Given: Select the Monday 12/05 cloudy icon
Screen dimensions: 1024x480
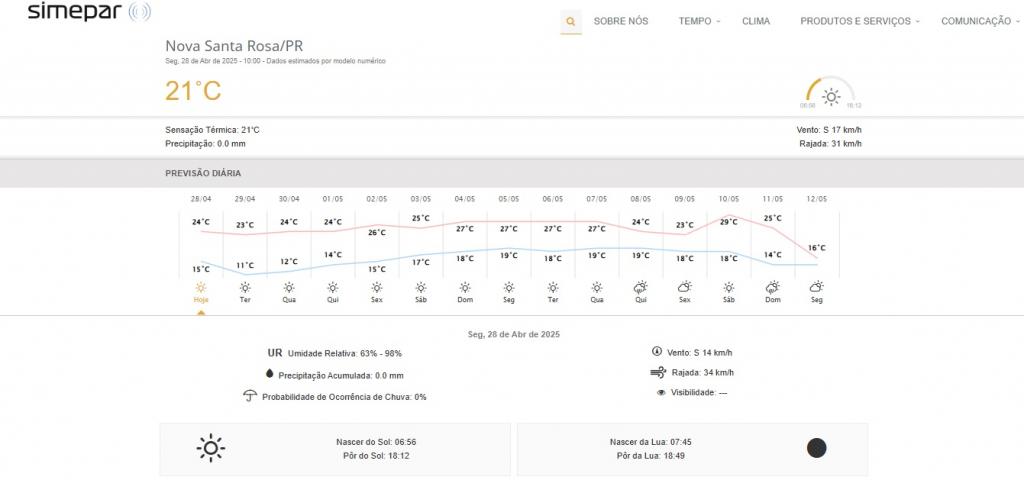Looking at the screenshot, I should tap(816, 287).
